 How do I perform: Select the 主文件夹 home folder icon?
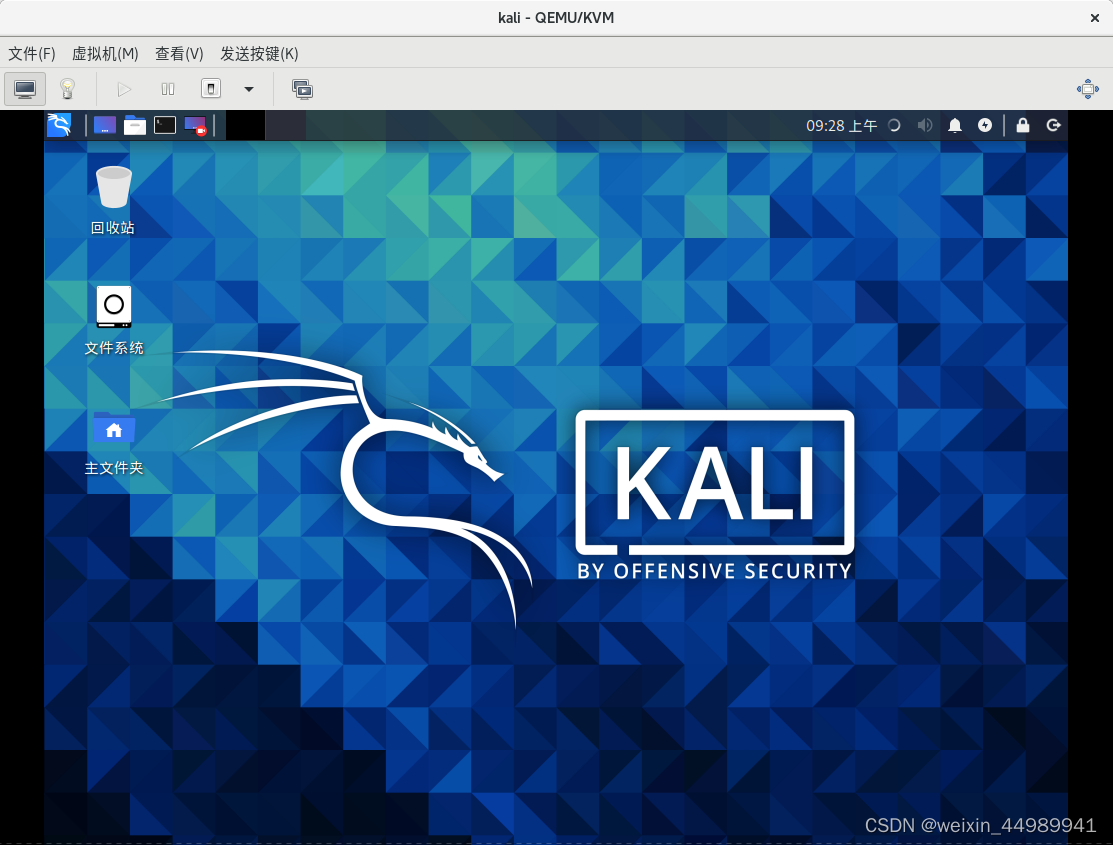tap(114, 442)
